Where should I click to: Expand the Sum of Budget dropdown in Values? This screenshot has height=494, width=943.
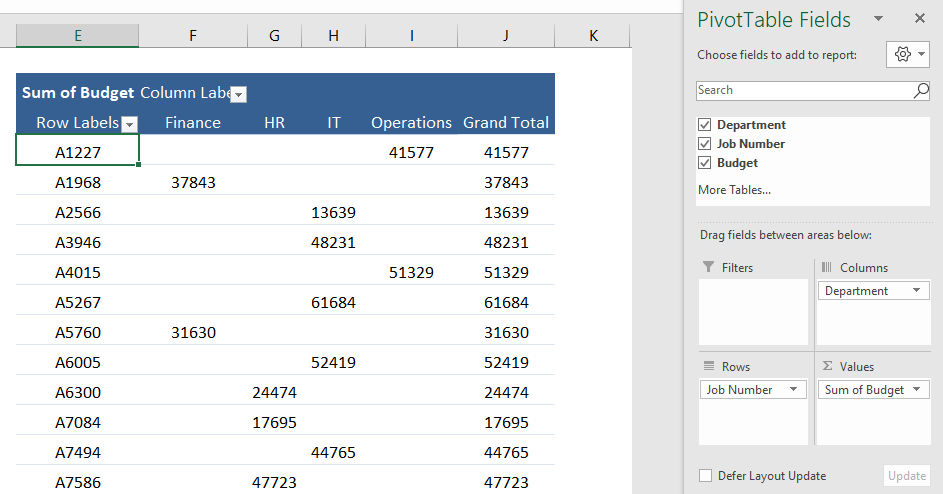click(x=917, y=389)
